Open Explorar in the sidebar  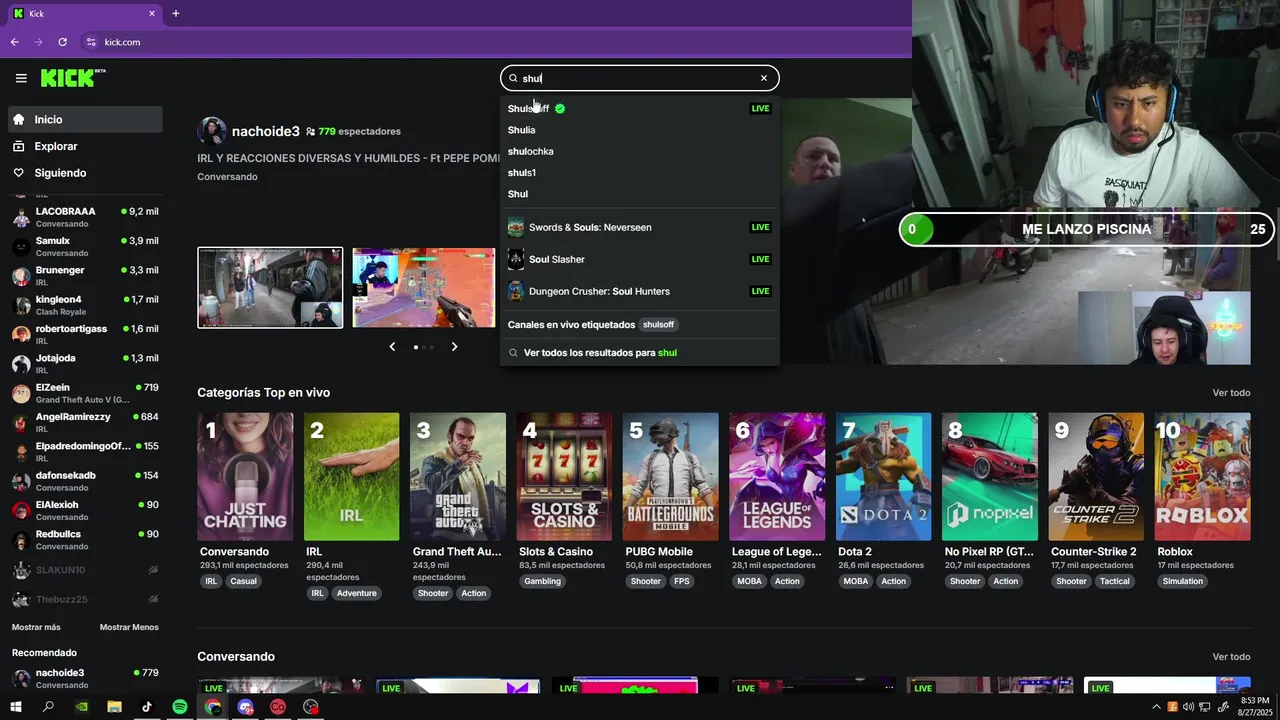(x=85, y=146)
